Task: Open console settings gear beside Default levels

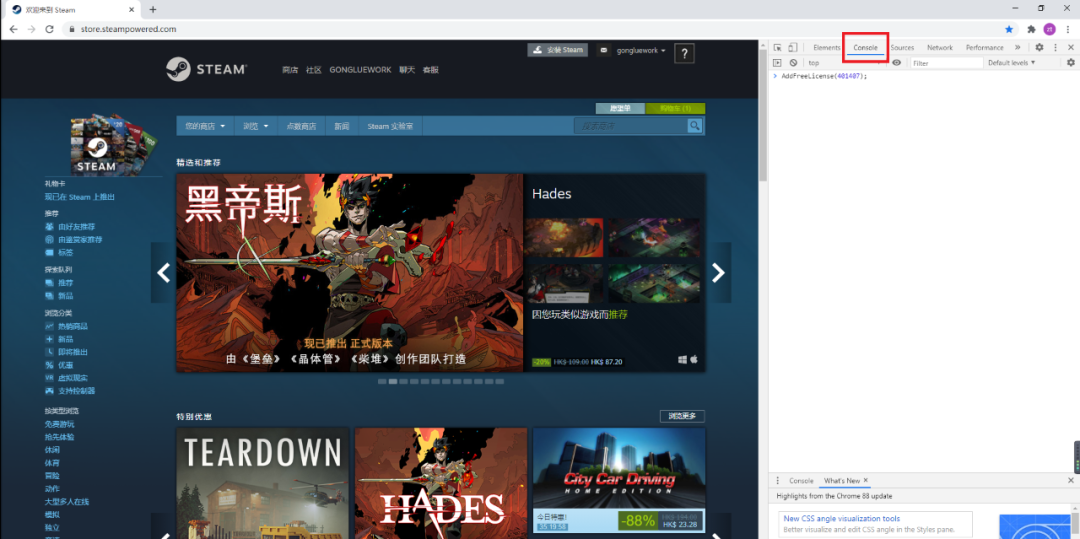Action: pyautogui.click(x=1070, y=63)
